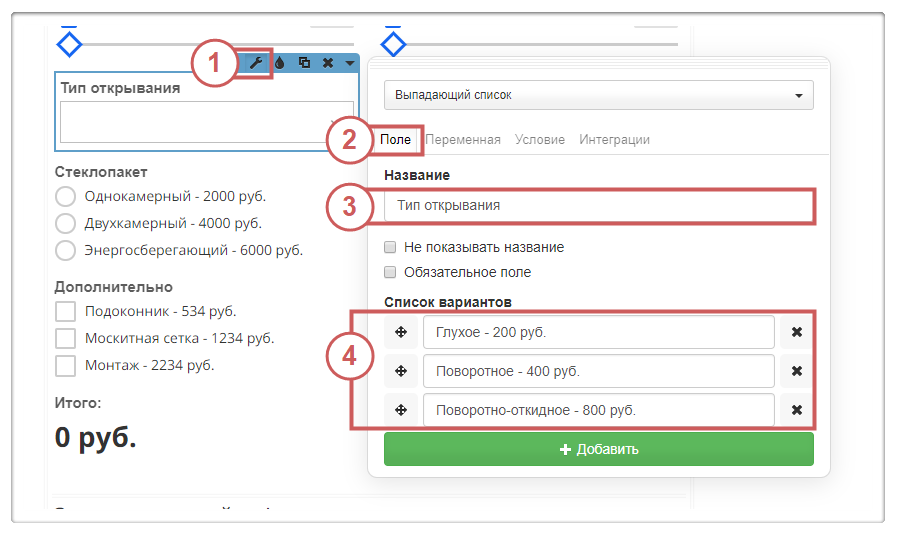Click the 'Название' text input field
This screenshot has height=534, width=898.
[x=598, y=205]
